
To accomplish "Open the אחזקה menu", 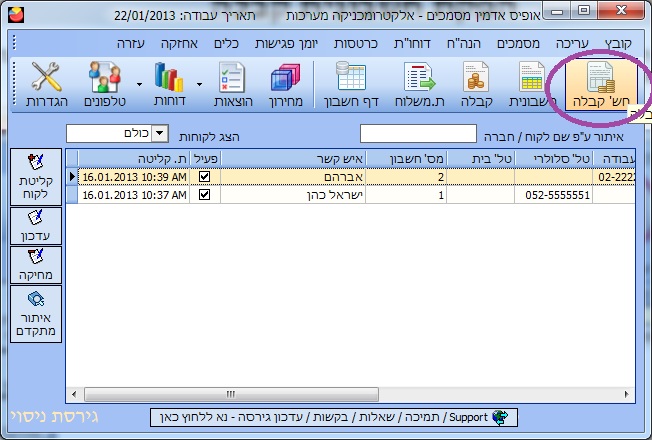I will tap(179, 43).
